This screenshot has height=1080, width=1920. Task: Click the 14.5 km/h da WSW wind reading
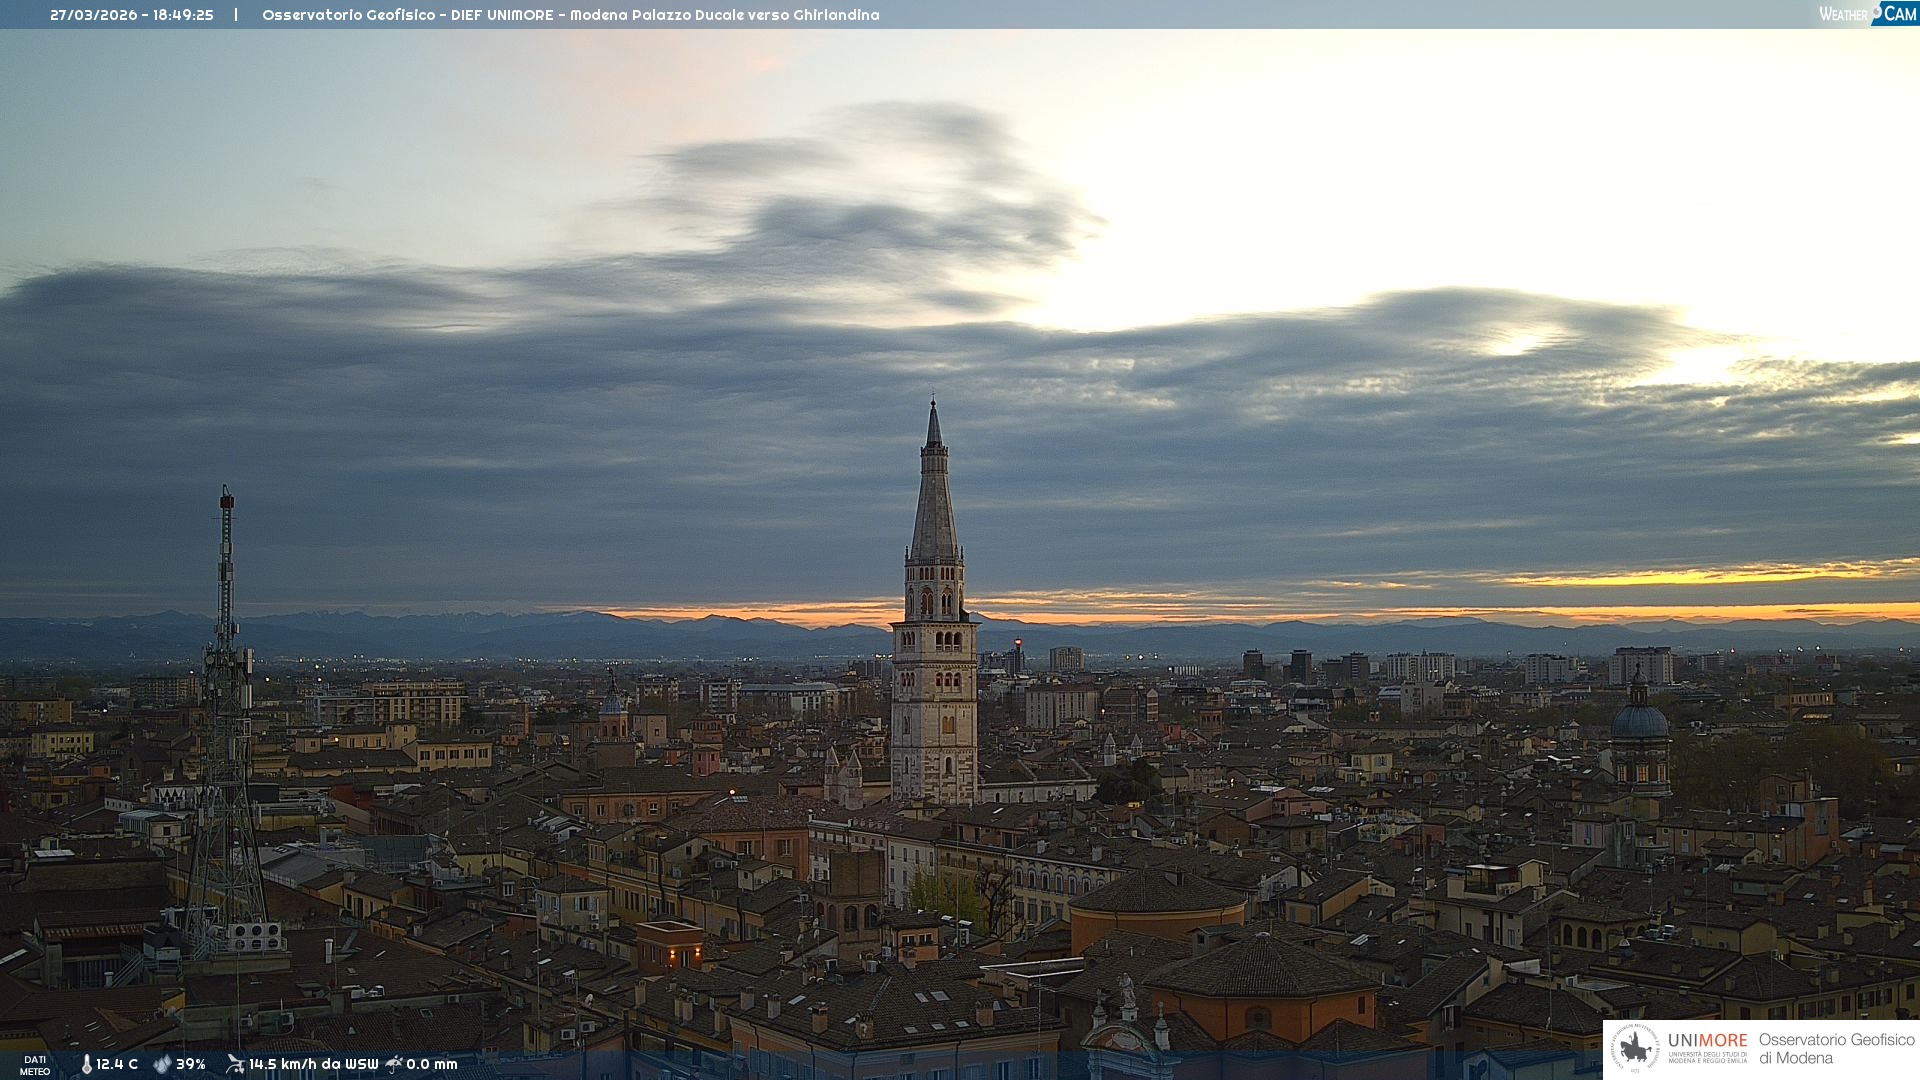point(313,1064)
